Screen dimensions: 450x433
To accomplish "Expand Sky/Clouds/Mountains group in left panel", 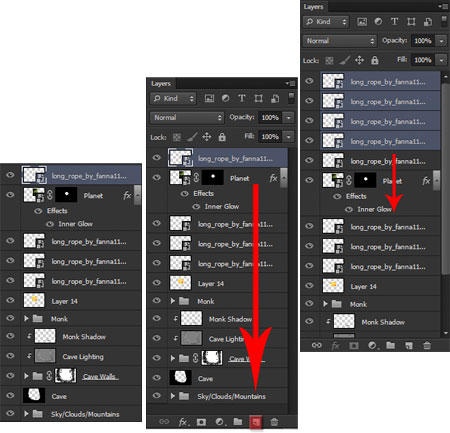I will tap(26, 414).
